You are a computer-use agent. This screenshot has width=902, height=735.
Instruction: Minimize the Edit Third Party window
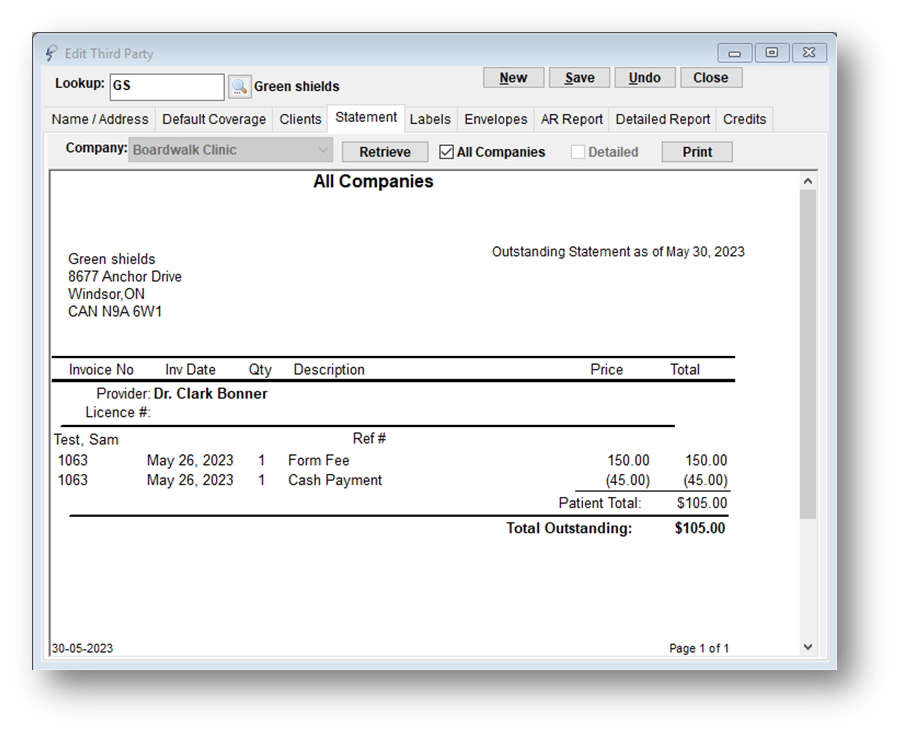tap(735, 53)
